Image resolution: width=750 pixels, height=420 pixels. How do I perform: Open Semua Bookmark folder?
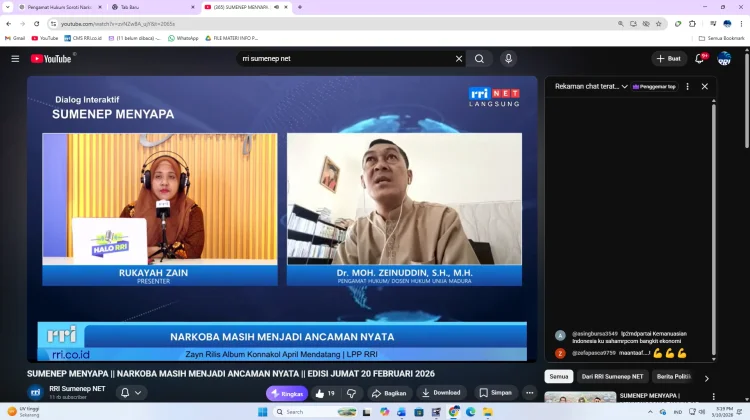point(722,38)
